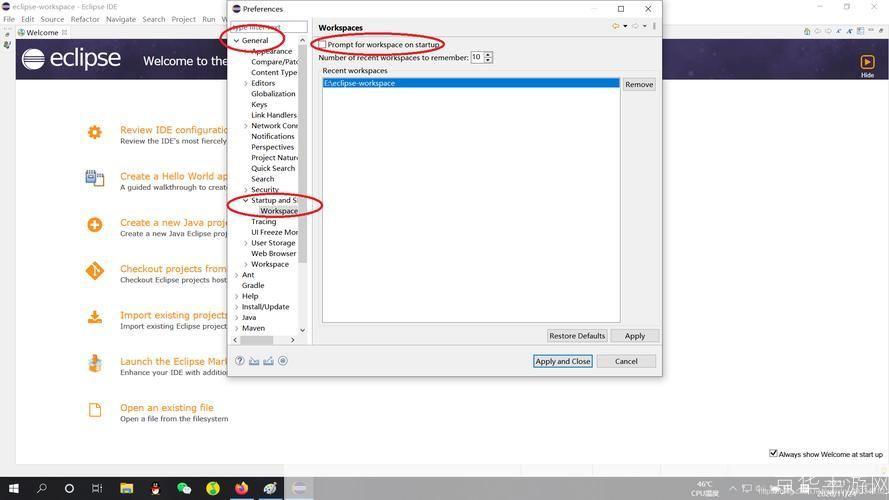889x500 pixels.
Task: Click the export preferences icon
Action: point(268,361)
